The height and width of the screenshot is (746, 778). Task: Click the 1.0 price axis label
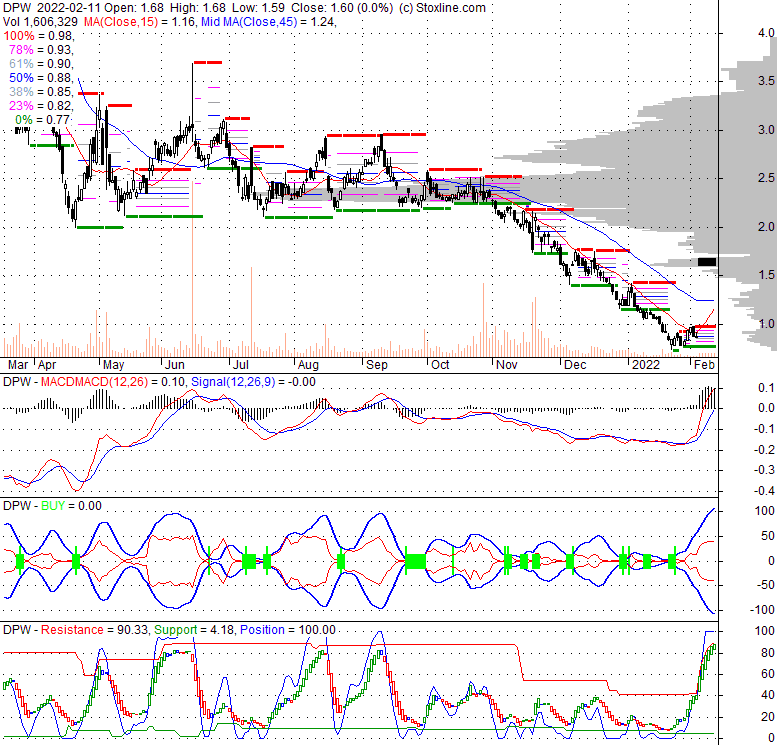click(x=766, y=324)
